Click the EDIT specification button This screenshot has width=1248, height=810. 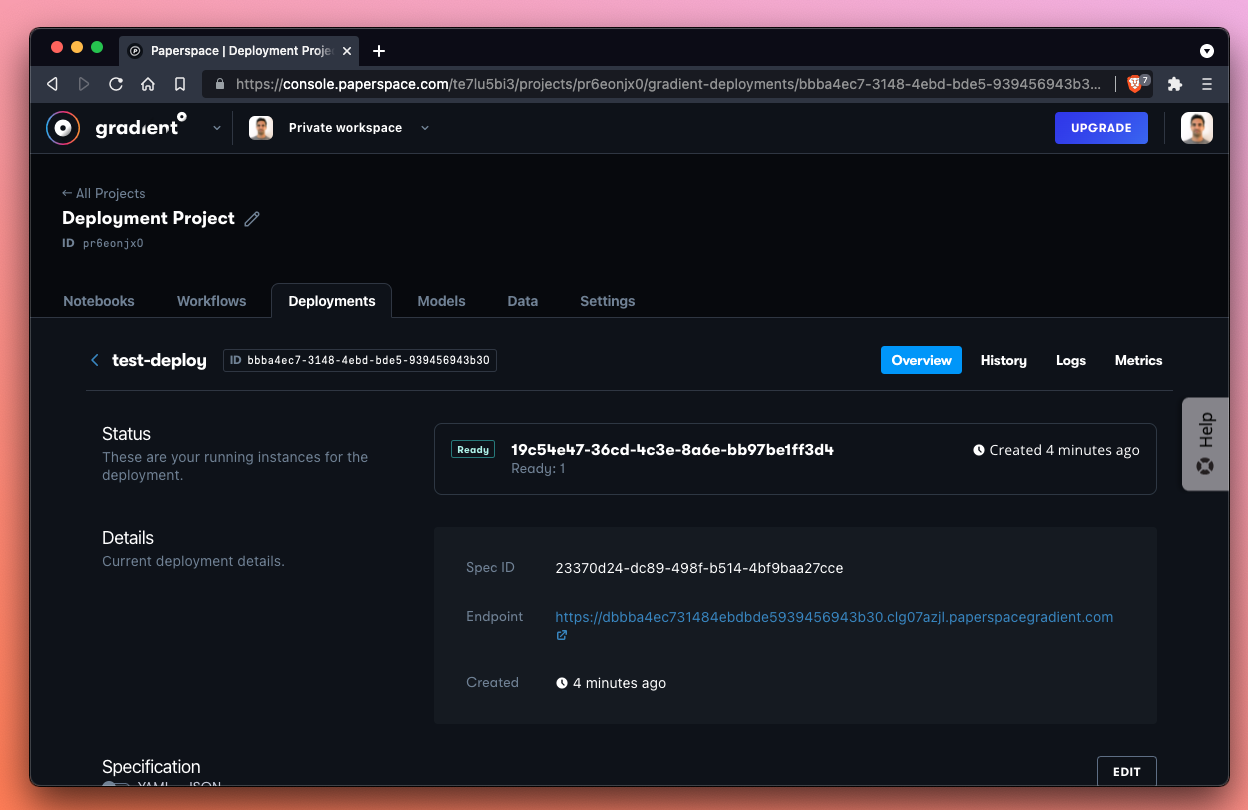pos(1126,771)
